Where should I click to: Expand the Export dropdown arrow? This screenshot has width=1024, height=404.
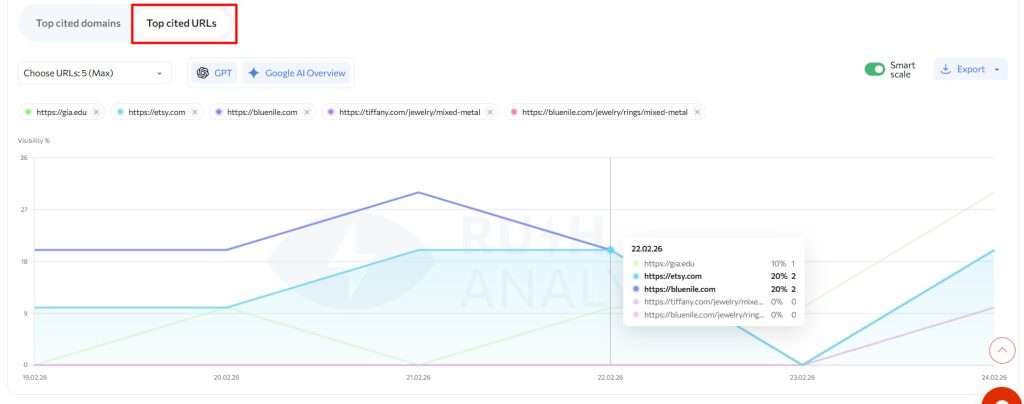coord(996,70)
